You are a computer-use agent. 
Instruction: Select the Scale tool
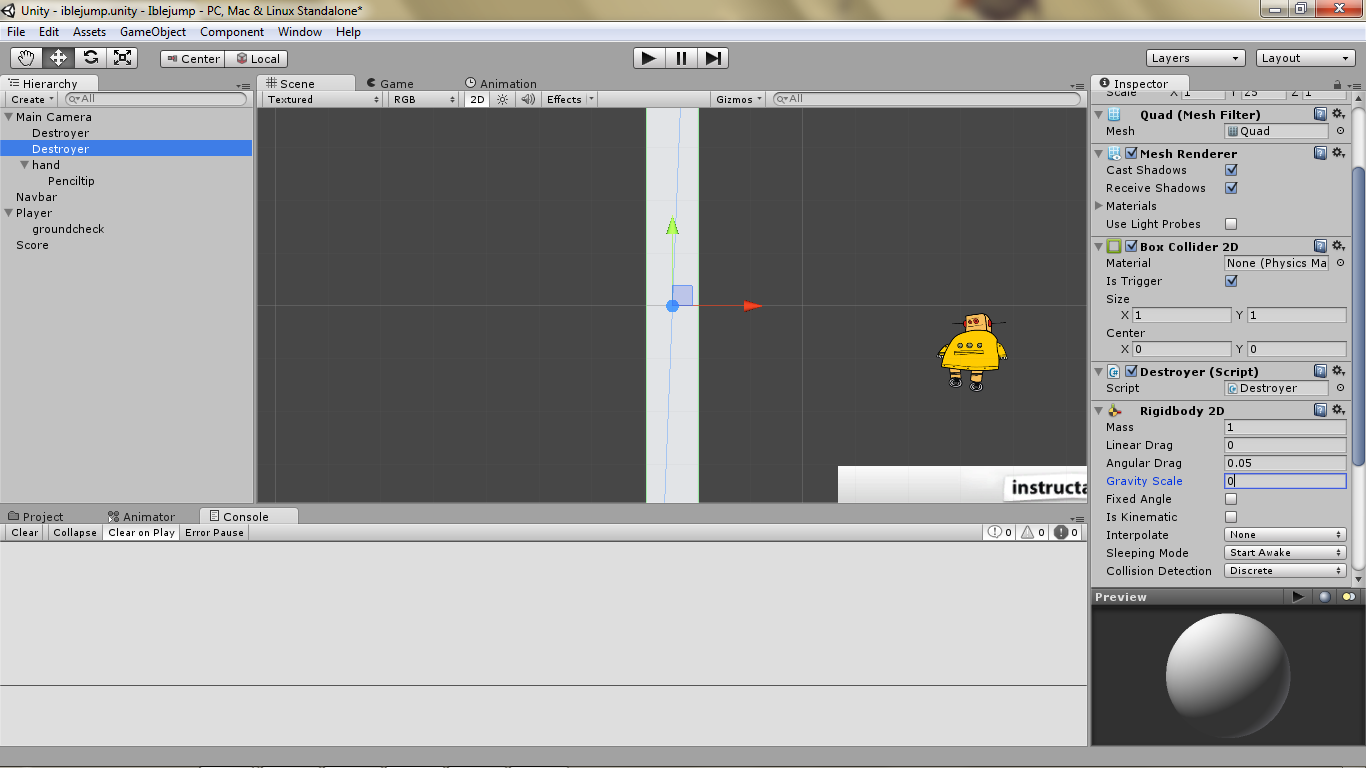pos(122,58)
